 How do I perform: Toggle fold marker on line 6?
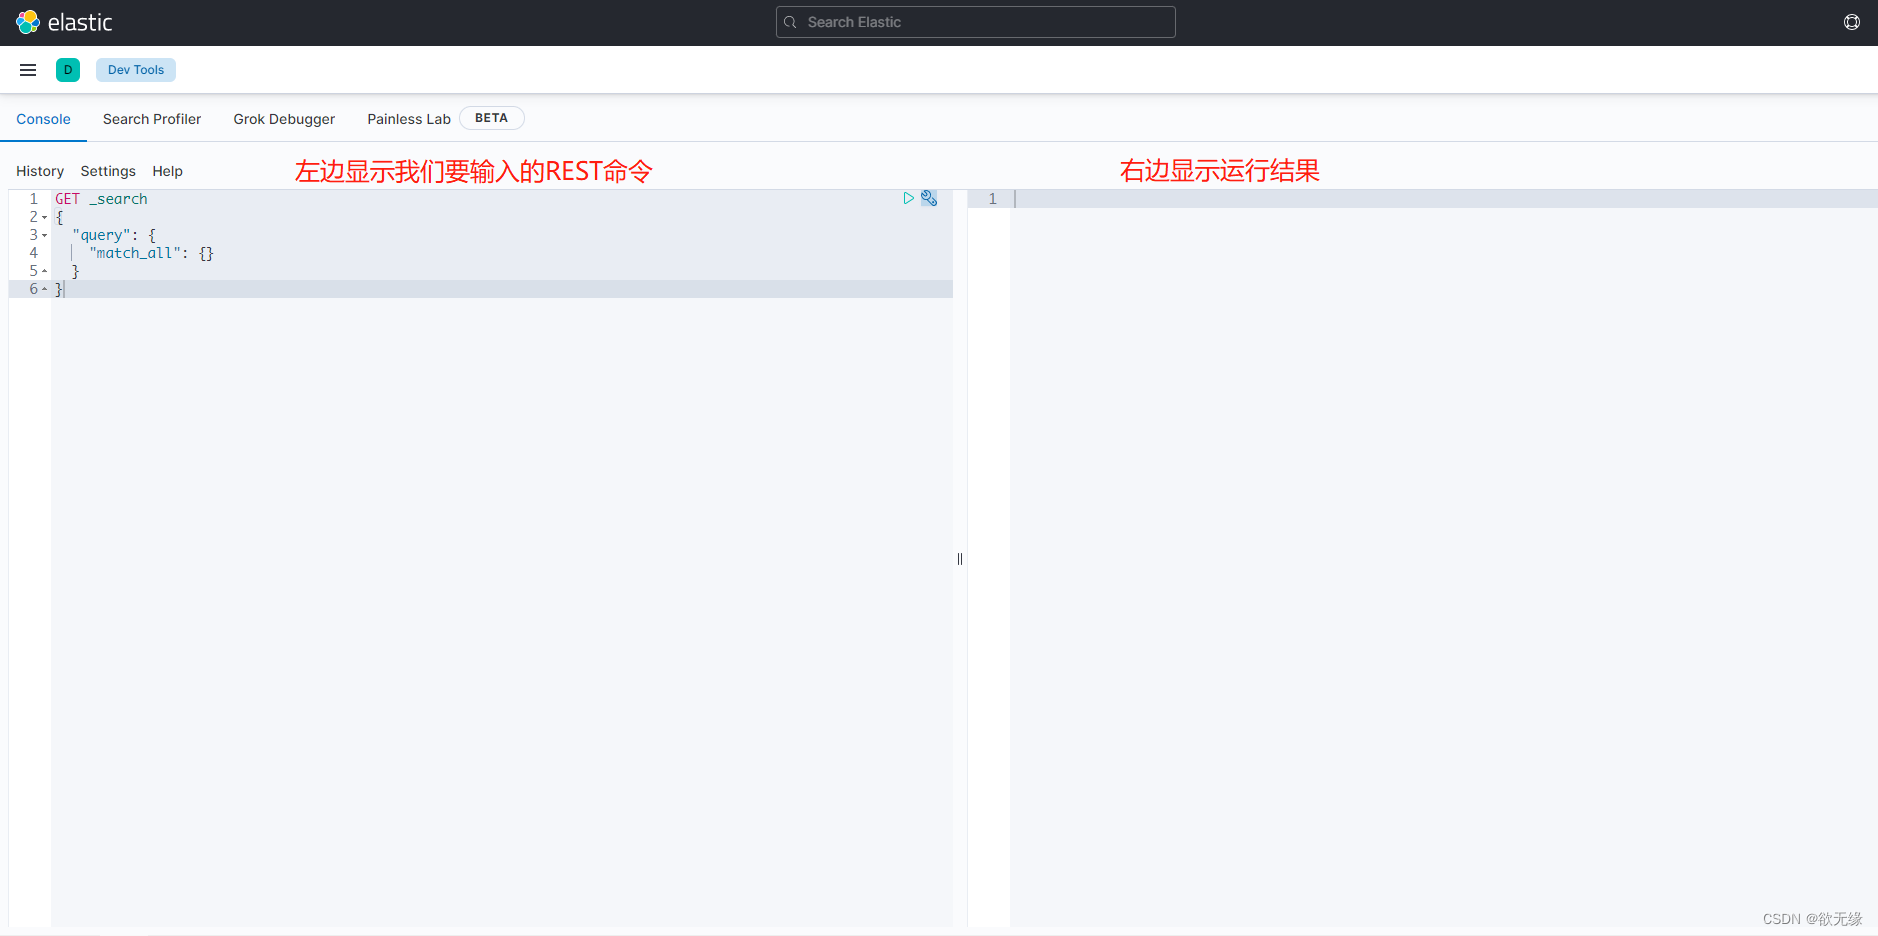click(45, 289)
